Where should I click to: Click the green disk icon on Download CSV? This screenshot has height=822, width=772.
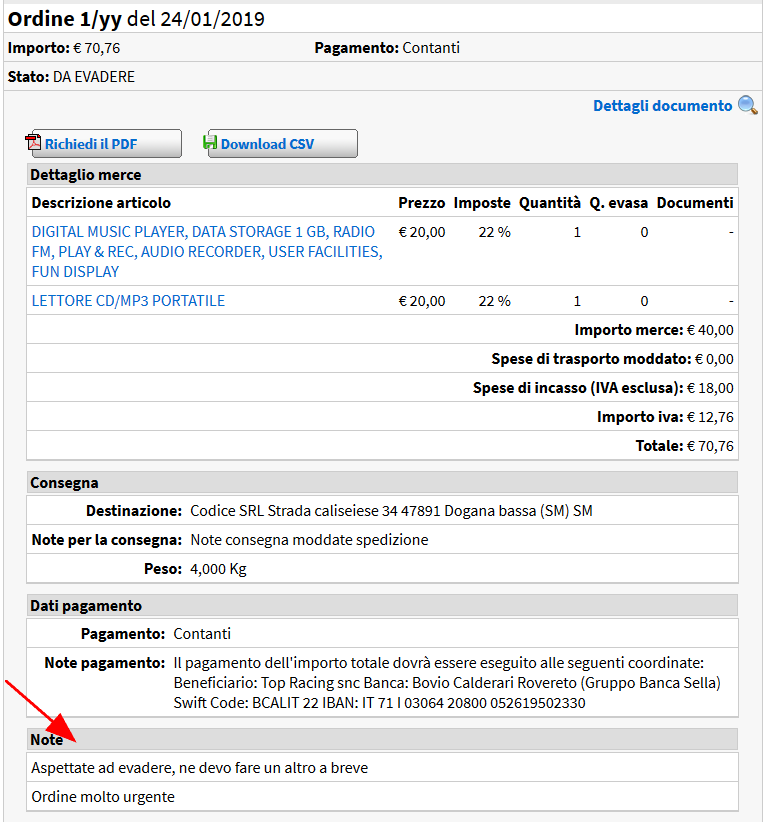pos(210,142)
